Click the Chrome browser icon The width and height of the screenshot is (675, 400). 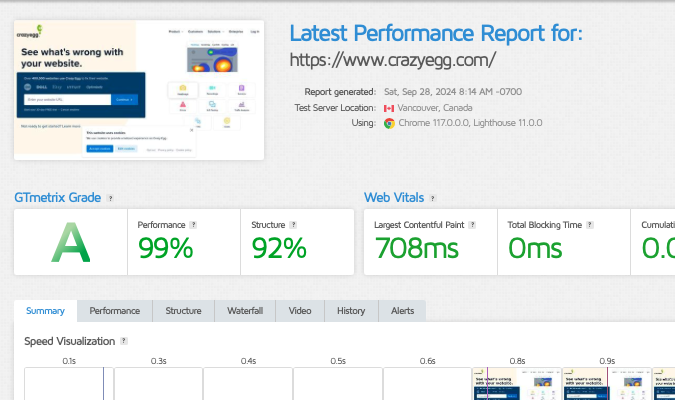click(x=389, y=124)
